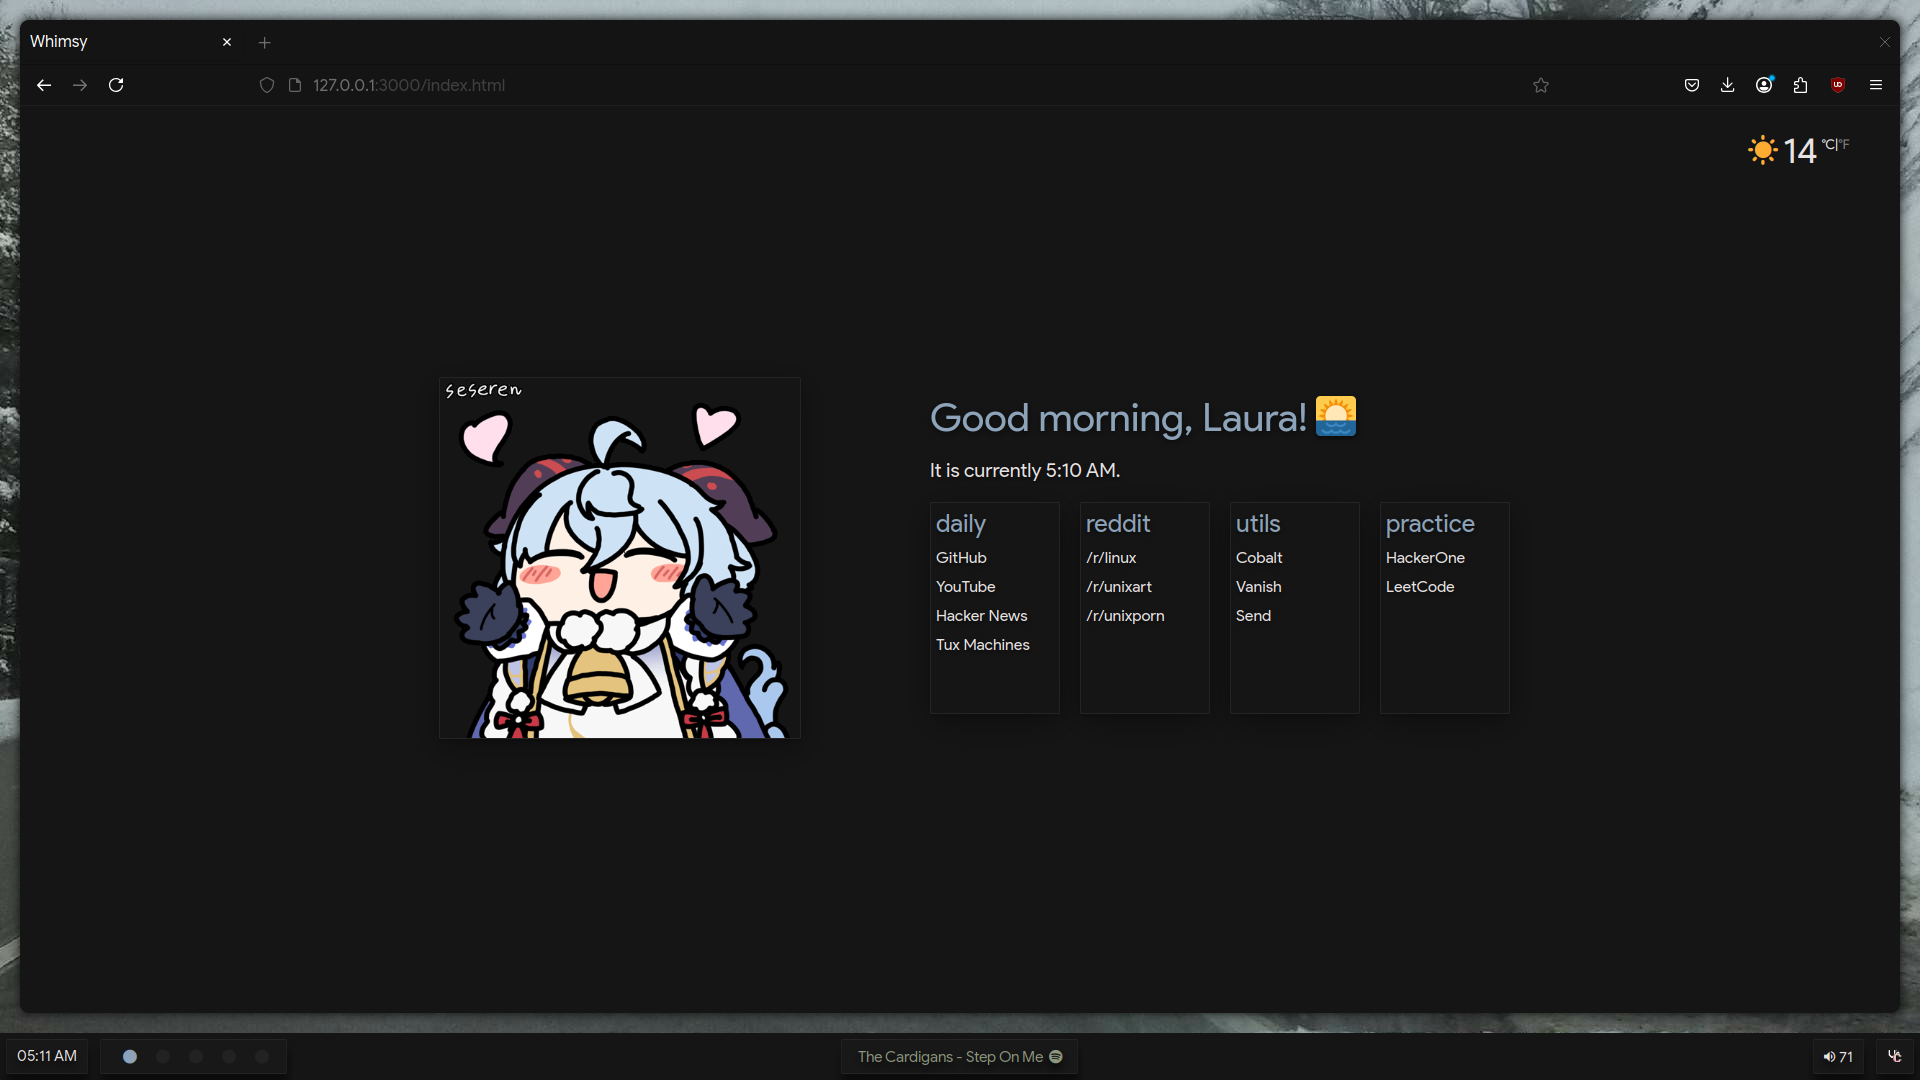
Task: Click the address bar URL field
Action: (800, 85)
